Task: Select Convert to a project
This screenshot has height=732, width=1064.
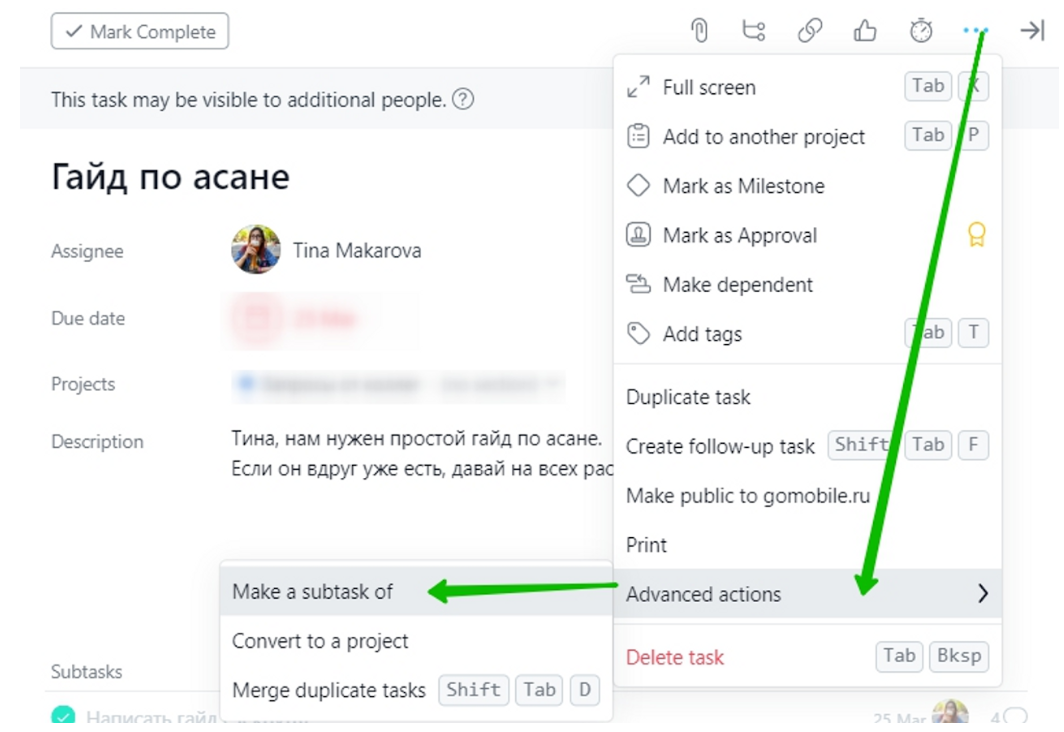Action: click(x=320, y=641)
